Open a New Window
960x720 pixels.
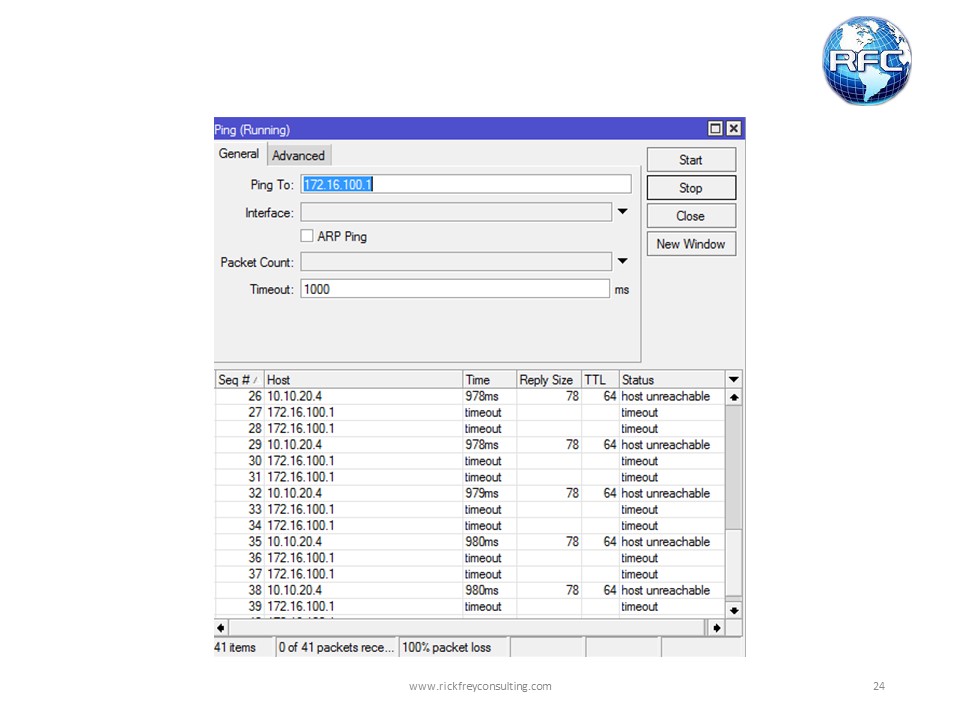pos(690,243)
